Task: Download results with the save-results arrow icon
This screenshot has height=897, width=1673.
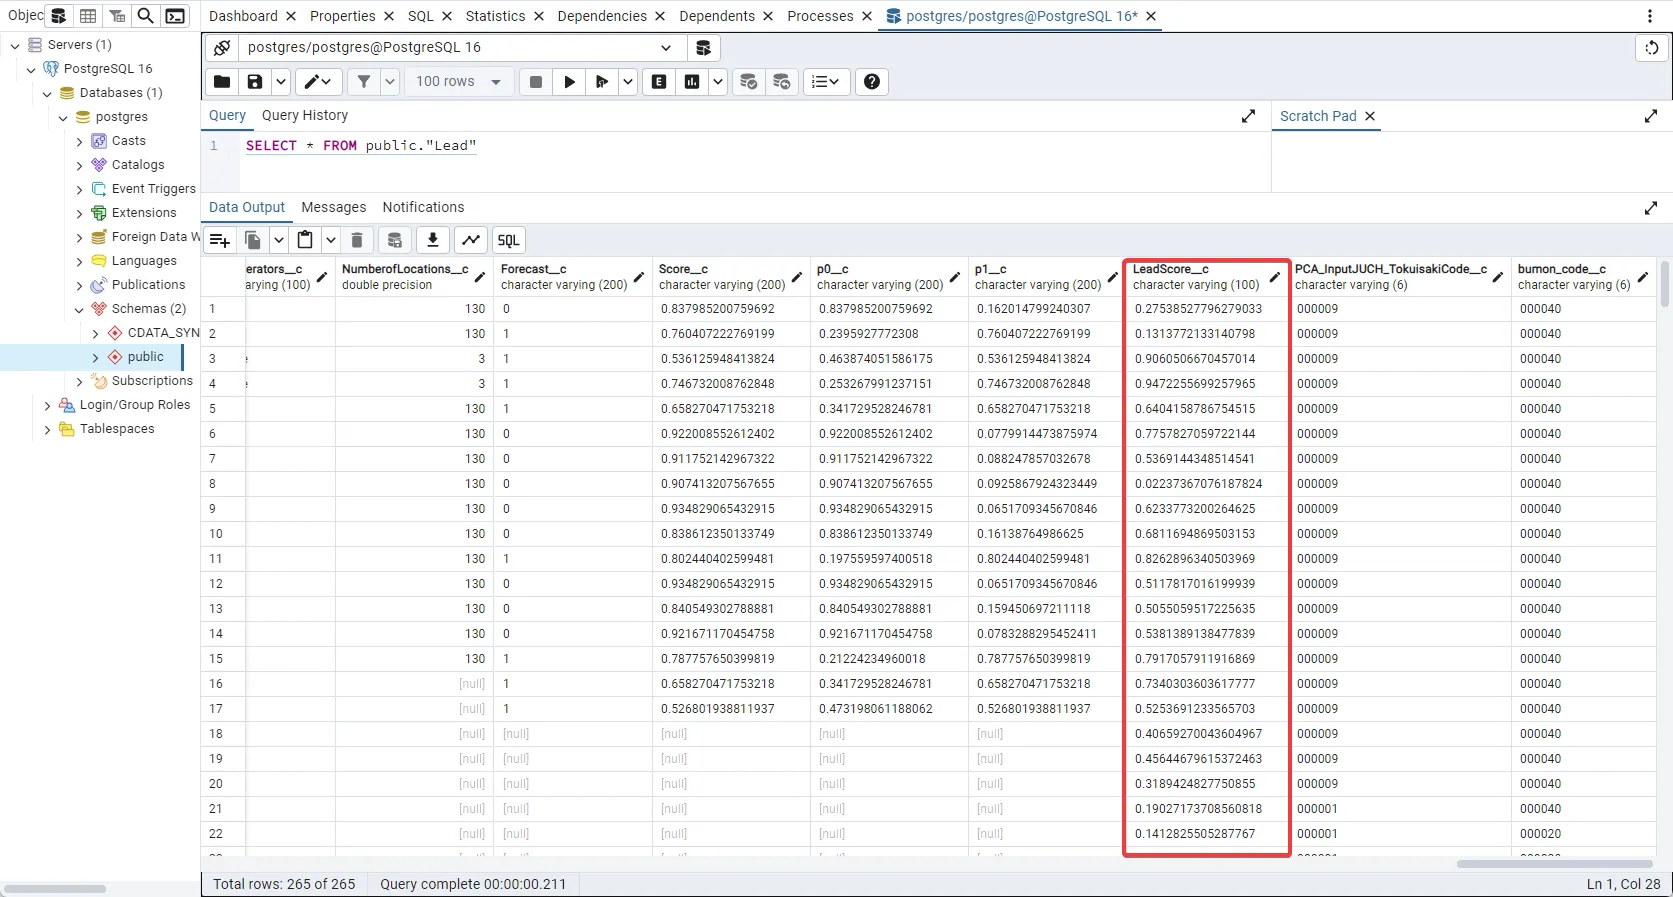Action: (433, 240)
